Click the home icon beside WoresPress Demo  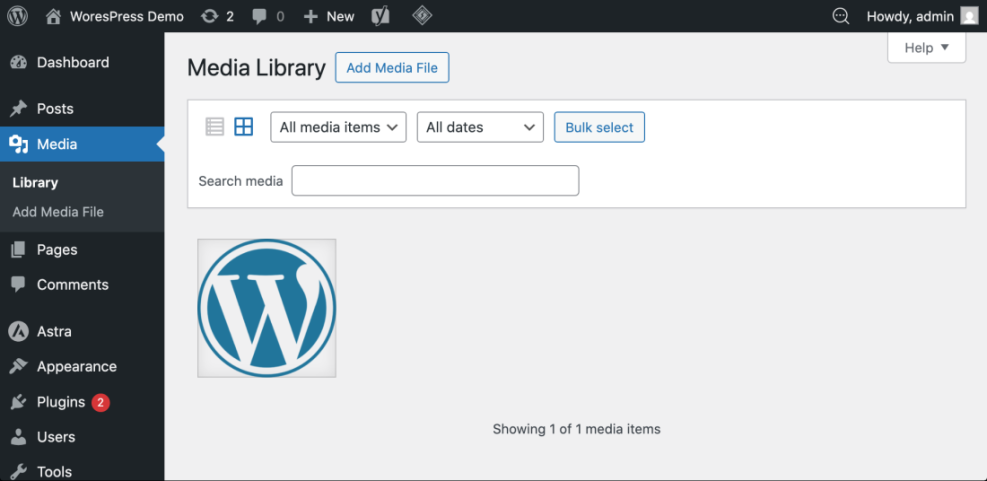click(54, 16)
